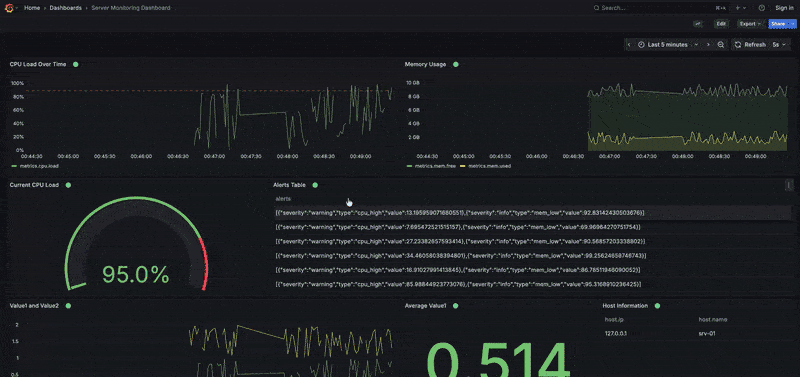Click green status dot on Average Value1
Viewport: 800px width, 377px height.
click(456, 306)
